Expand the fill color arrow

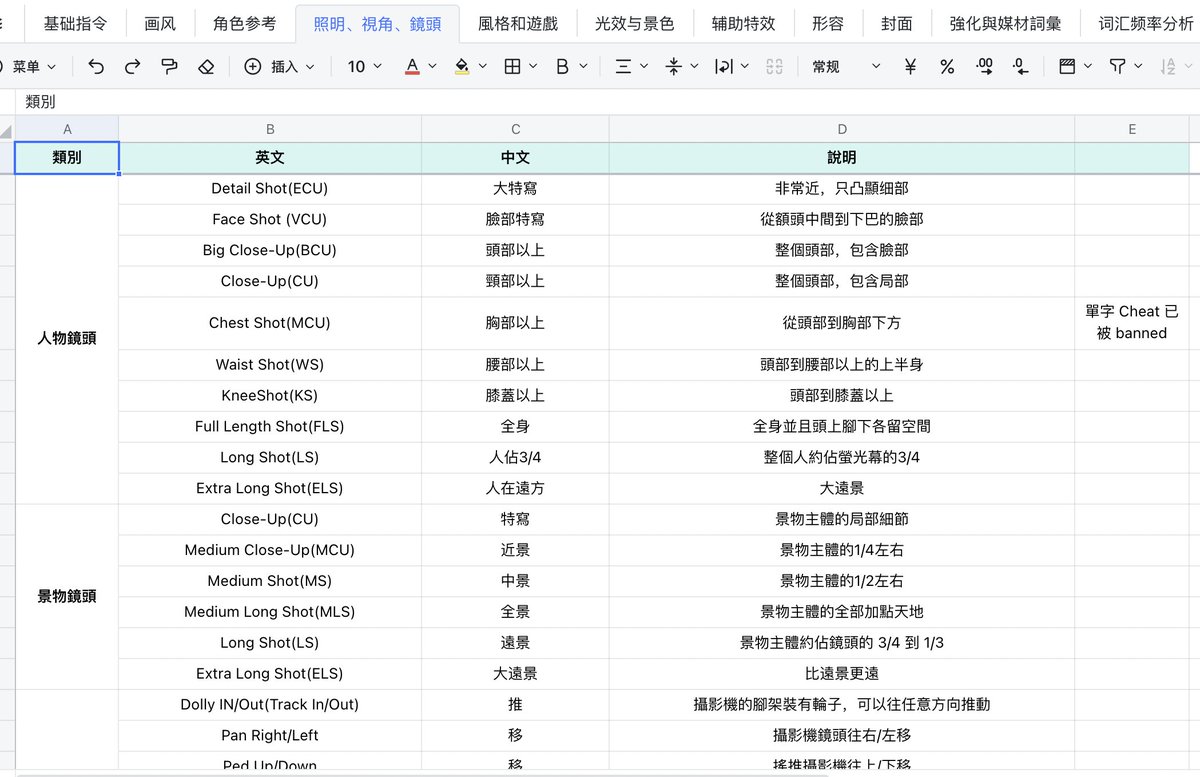[483, 67]
